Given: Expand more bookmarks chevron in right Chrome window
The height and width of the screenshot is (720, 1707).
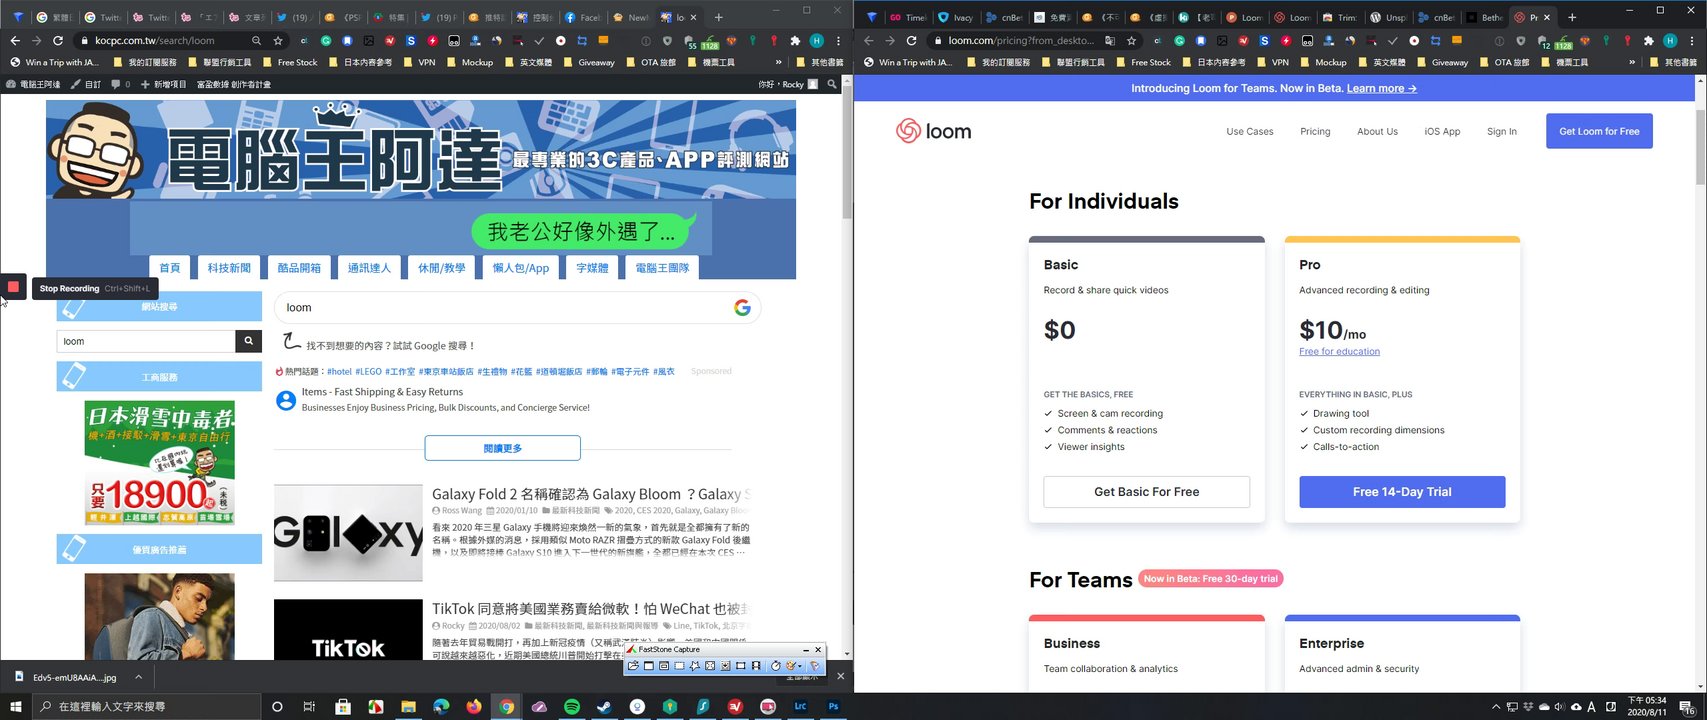Looking at the screenshot, I should click(x=1632, y=62).
